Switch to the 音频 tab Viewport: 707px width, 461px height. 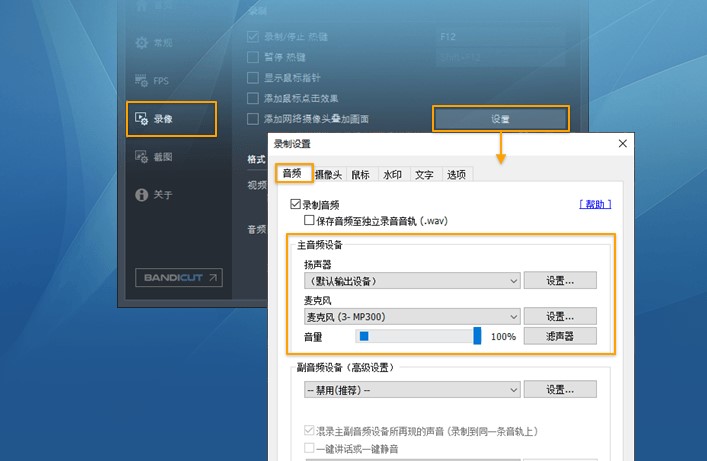(294, 173)
